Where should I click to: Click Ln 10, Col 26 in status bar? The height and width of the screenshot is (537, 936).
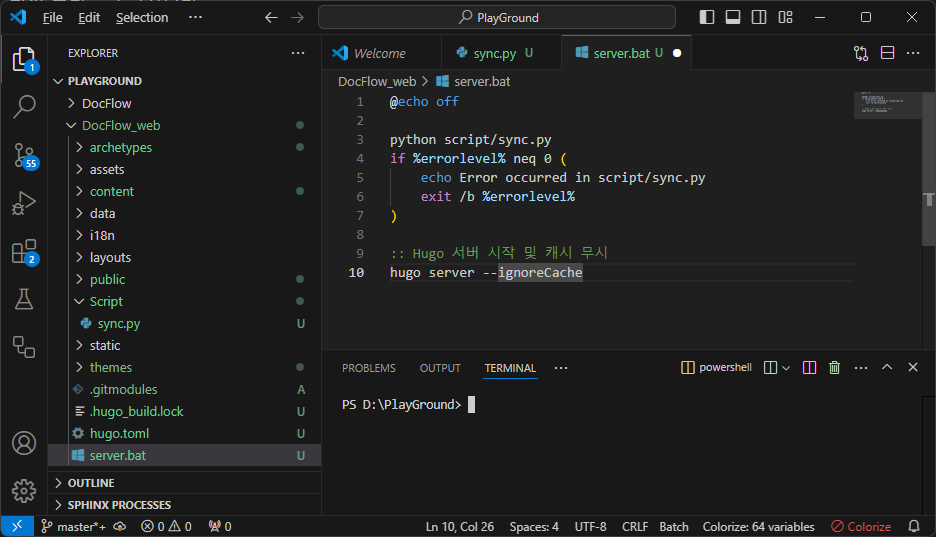460,526
